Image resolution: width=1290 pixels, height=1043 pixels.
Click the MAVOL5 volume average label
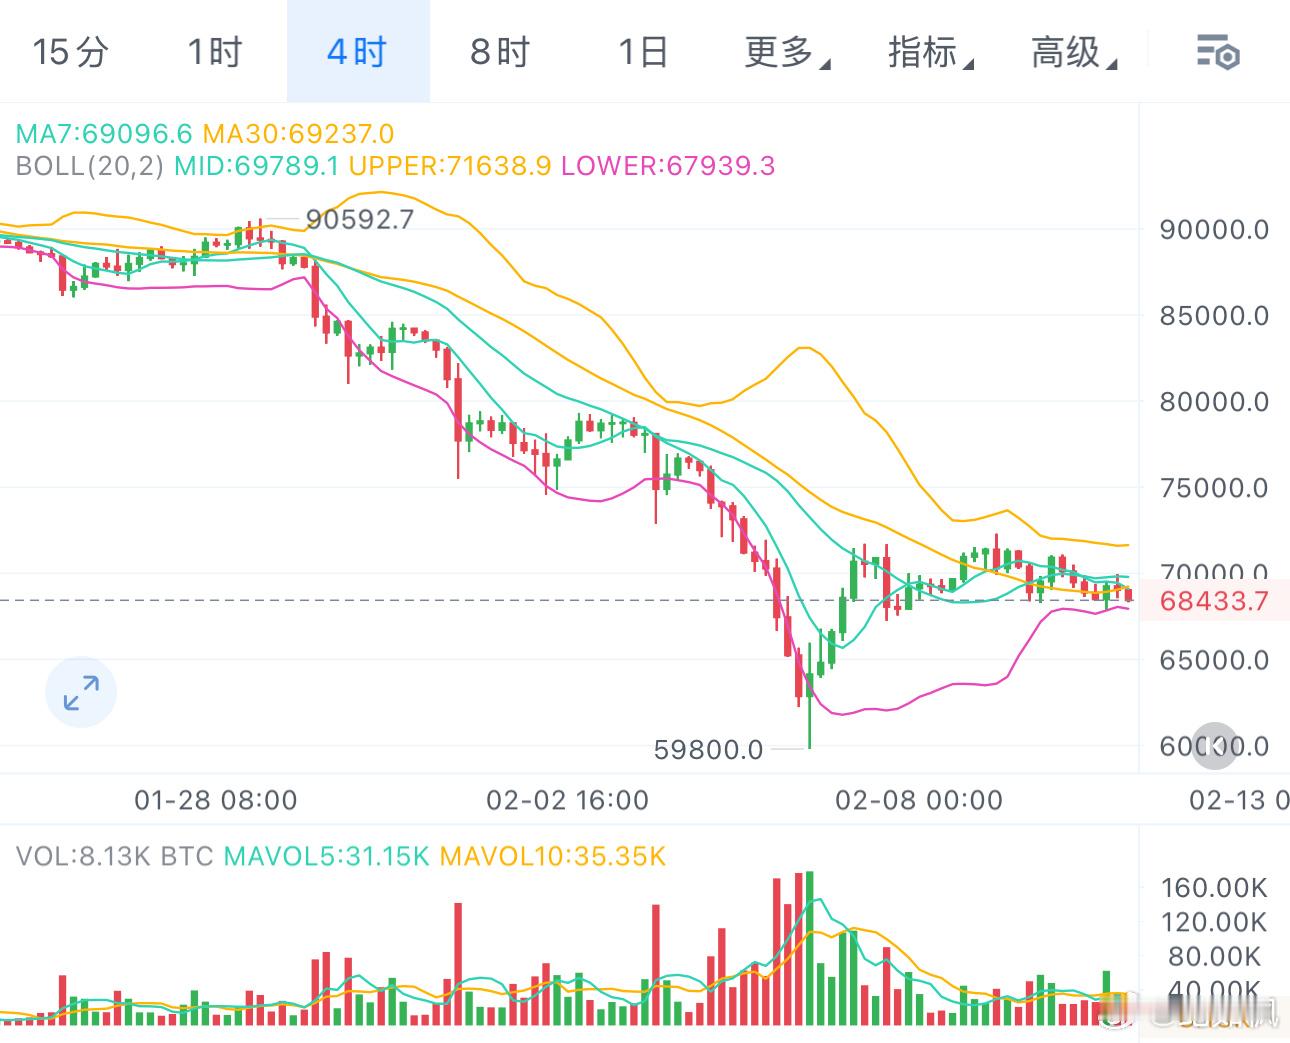329,857
